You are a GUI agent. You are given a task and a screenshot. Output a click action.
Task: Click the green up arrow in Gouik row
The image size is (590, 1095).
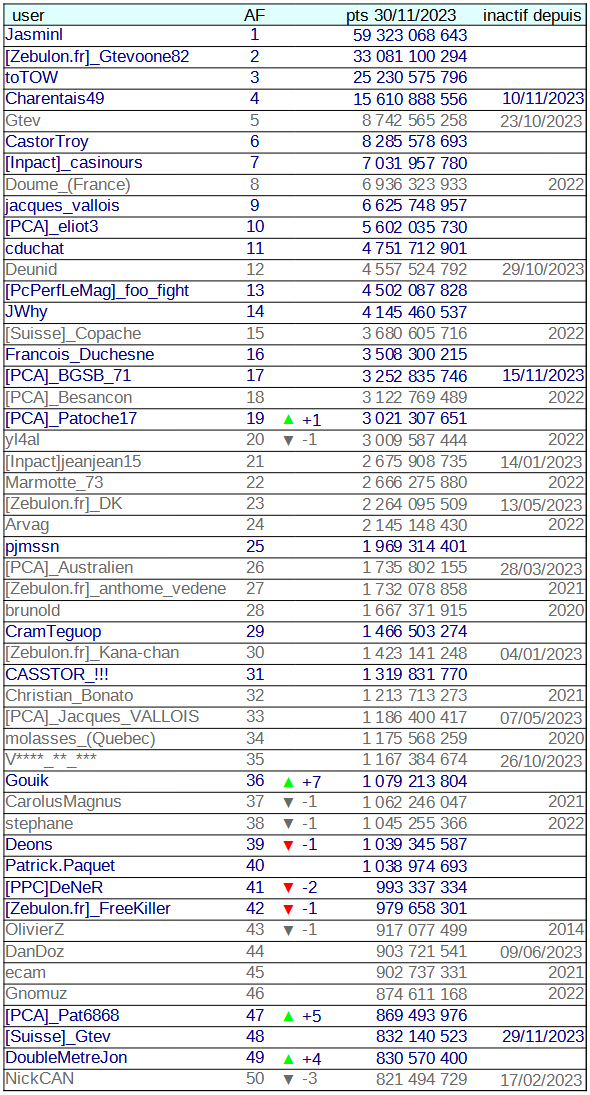pyautogui.click(x=288, y=781)
